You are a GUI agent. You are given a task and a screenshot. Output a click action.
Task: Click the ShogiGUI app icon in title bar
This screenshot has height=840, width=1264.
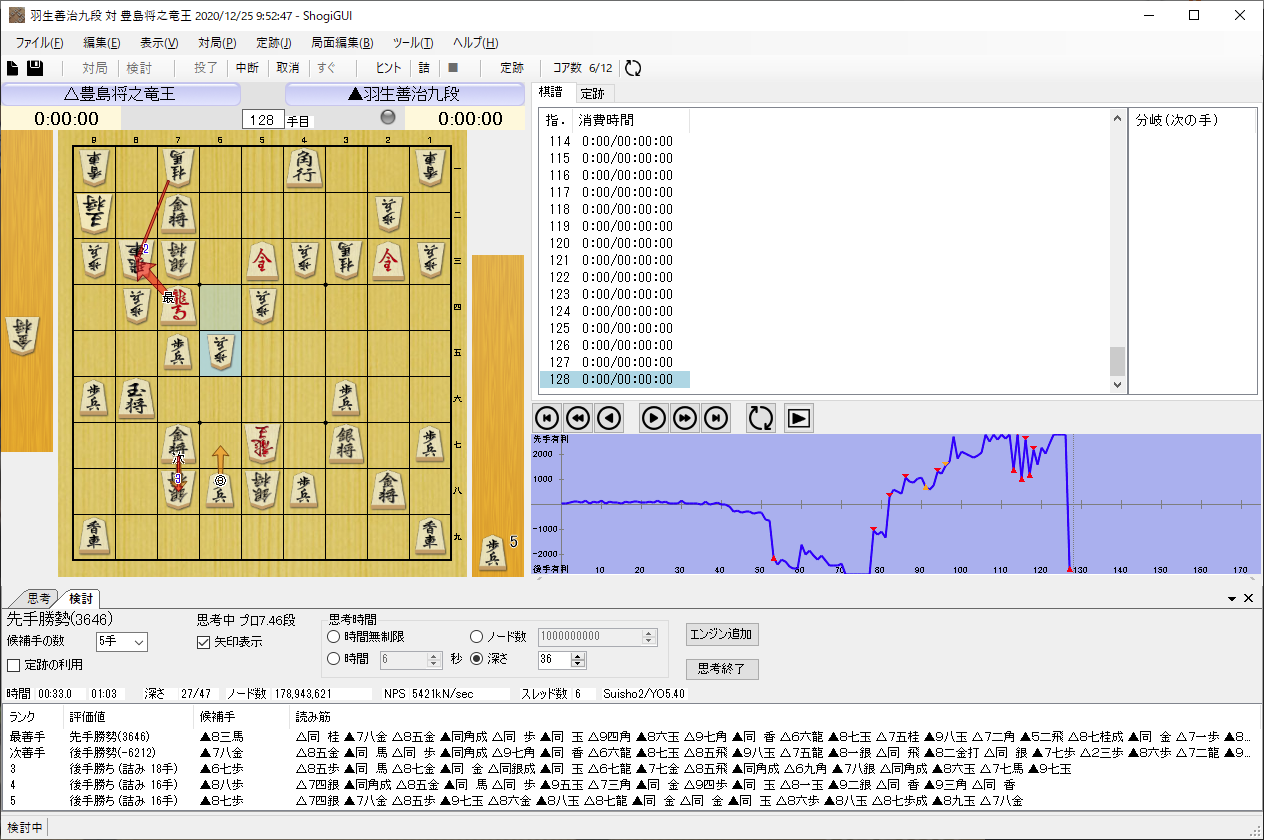coord(16,15)
